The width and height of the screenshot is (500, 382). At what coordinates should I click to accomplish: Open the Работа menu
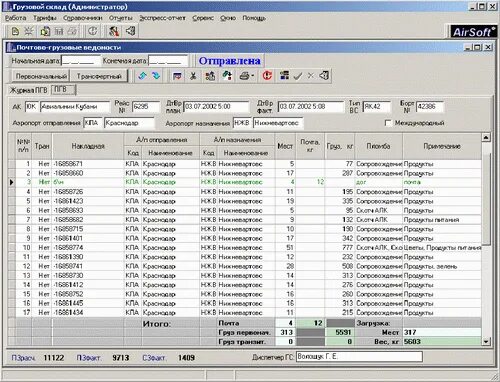[x=16, y=18]
